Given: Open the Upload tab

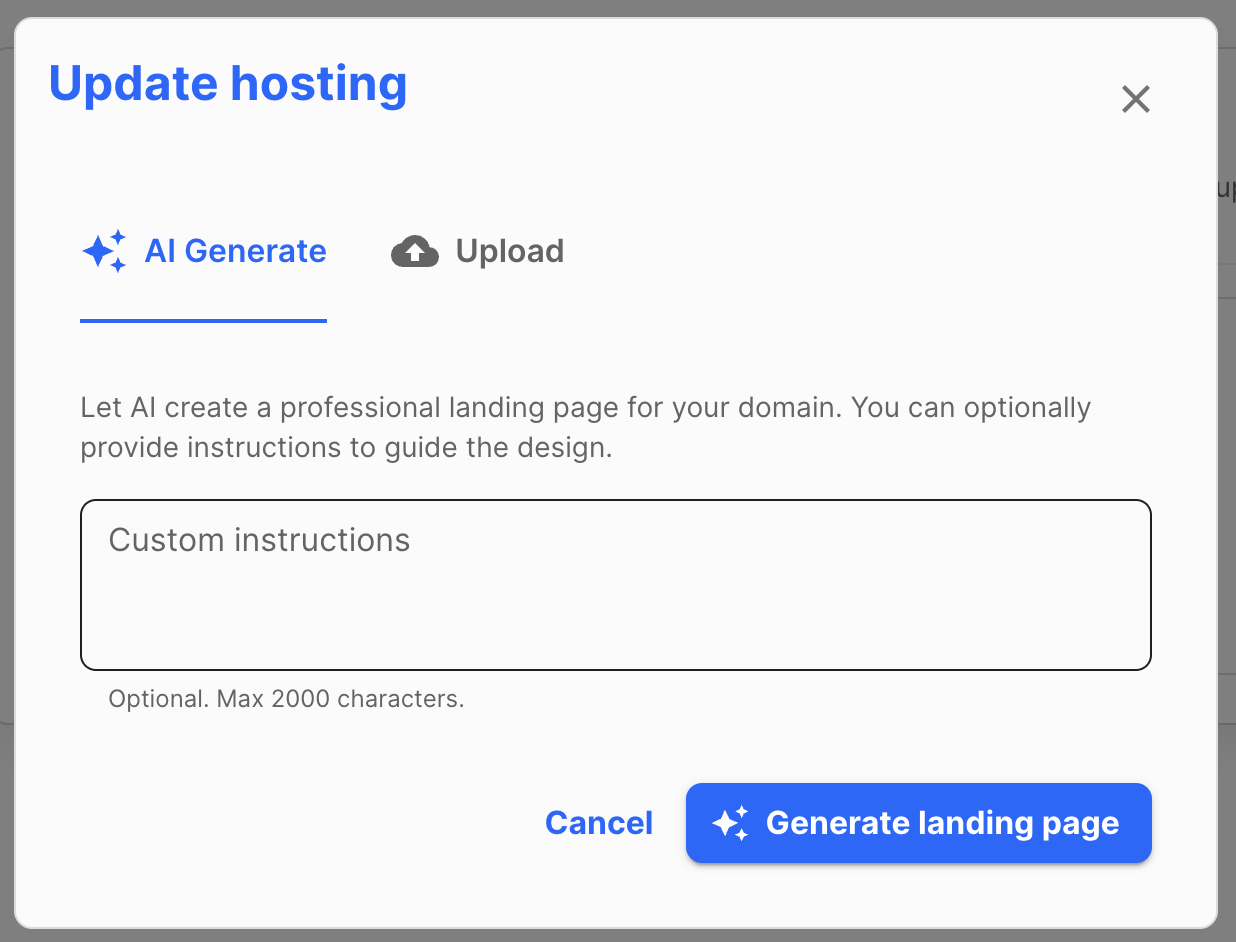Looking at the screenshot, I should pos(478,251).
